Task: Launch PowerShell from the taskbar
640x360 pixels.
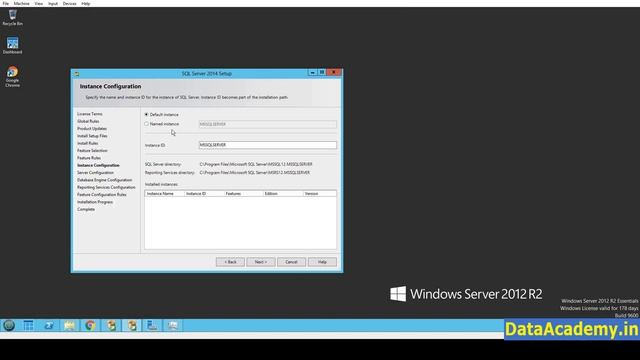Action: 49,325
